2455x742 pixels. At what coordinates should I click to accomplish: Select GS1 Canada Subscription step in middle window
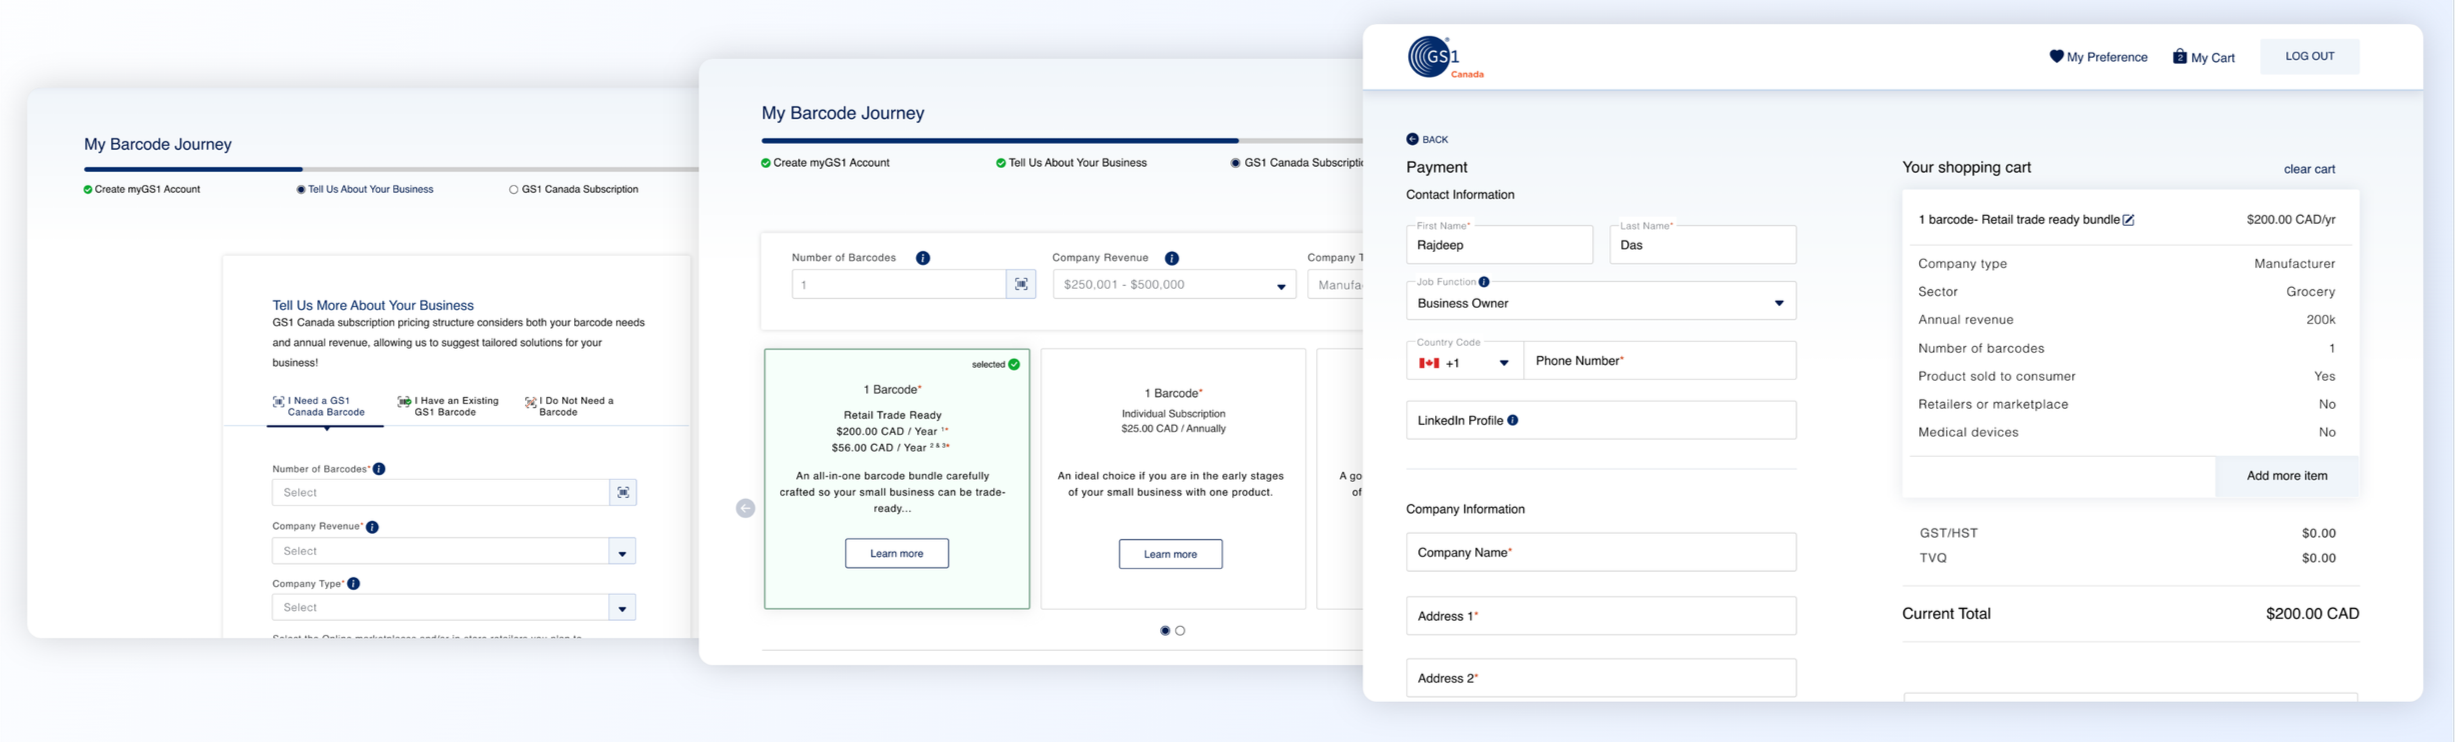(1297, 163)
